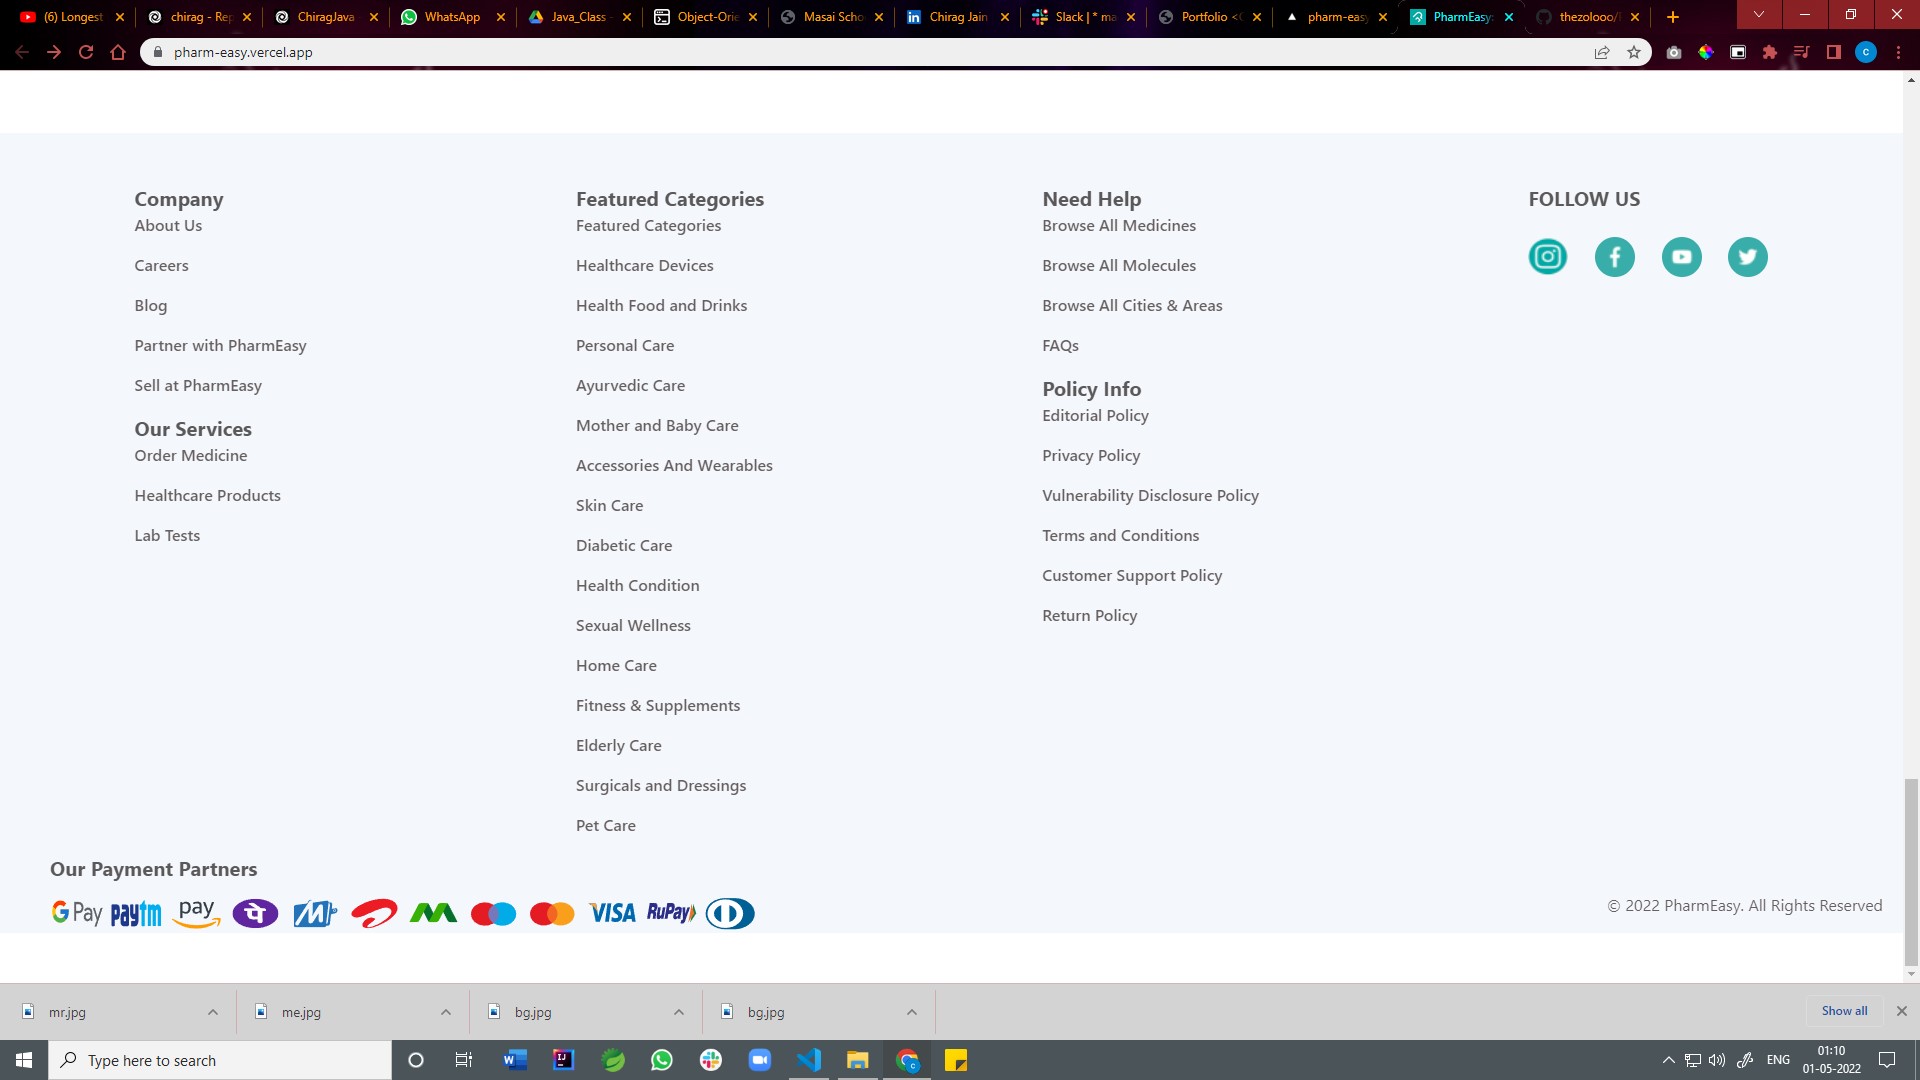Image resolution: width=1920 pixels, height=1080 pixels.
Task: Open the Privacy Policy link
Action: tap(1090, 456)
